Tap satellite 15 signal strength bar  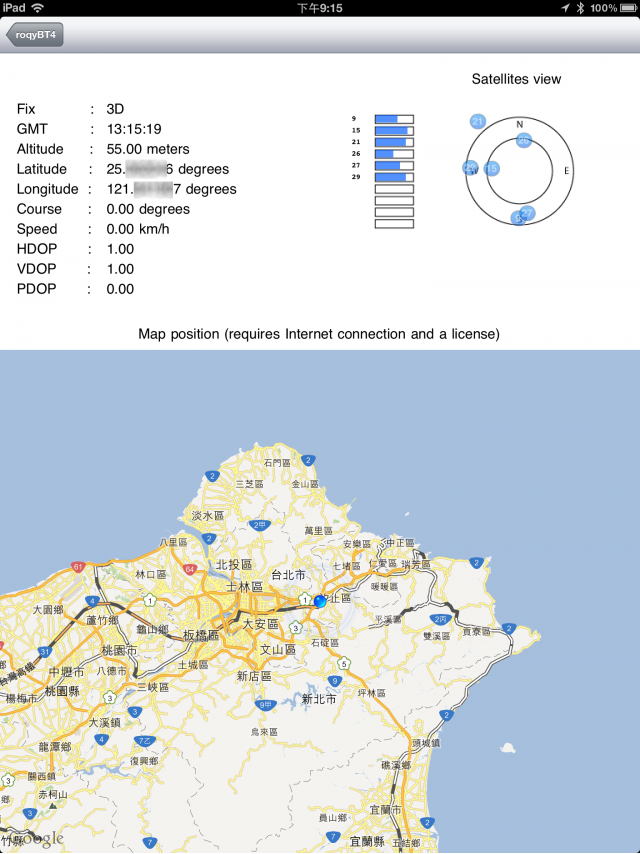pyautogui.click(x=394, y=131)
